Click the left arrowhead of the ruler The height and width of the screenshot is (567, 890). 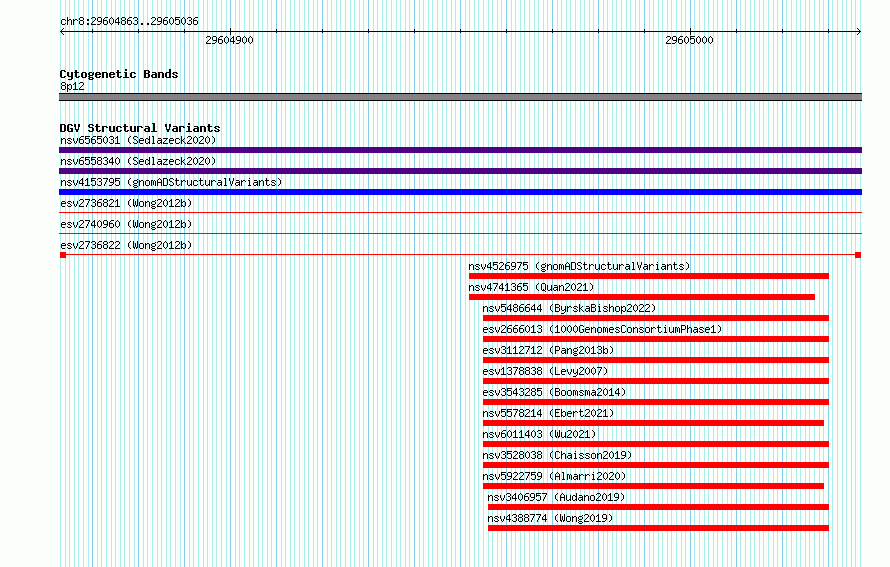point(62,32)
